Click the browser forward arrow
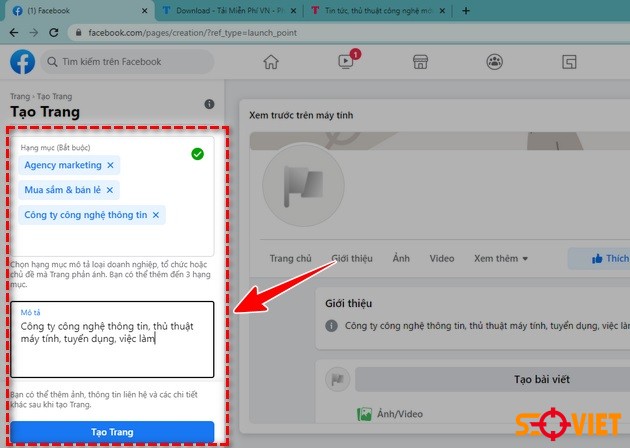630x448 pixels. click(34, 33)
